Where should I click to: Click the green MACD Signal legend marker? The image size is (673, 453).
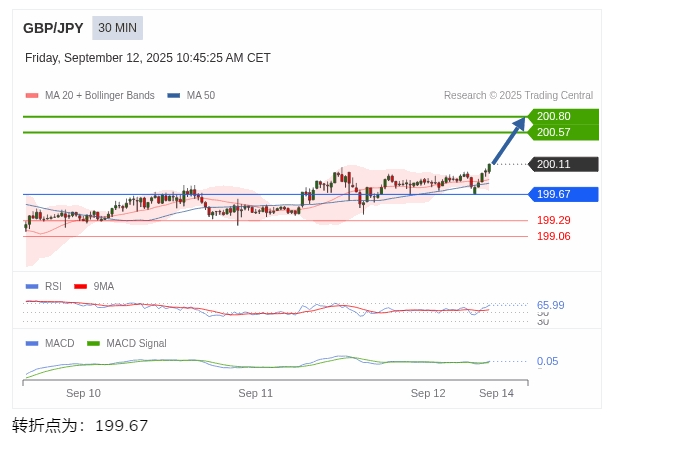pos(94,343)
